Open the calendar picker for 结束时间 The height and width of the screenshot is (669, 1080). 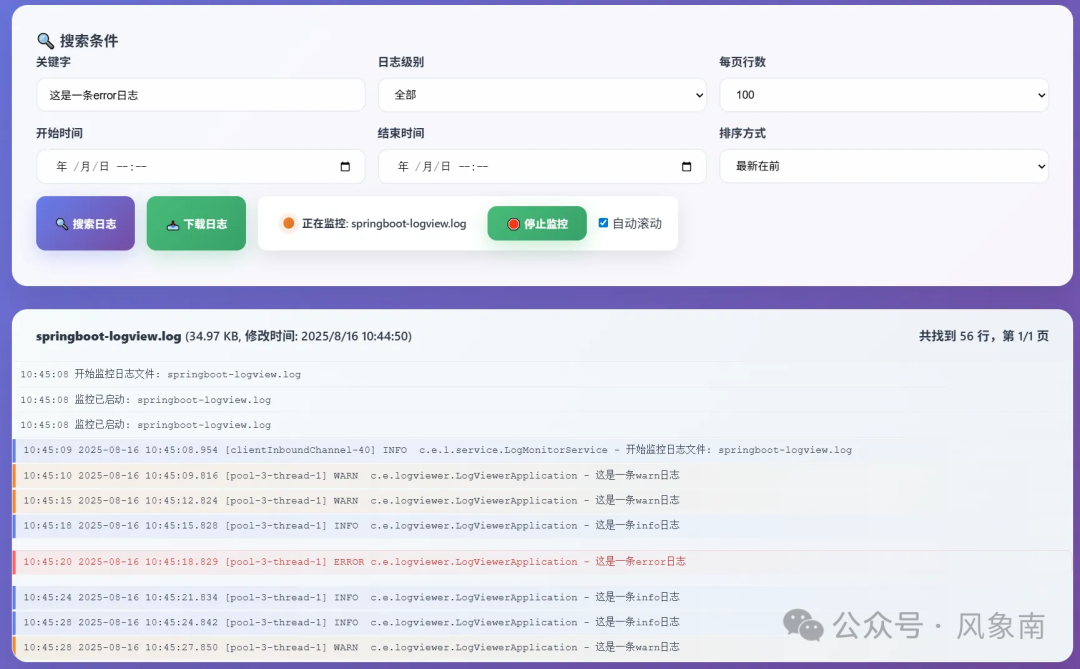point(688,166)
